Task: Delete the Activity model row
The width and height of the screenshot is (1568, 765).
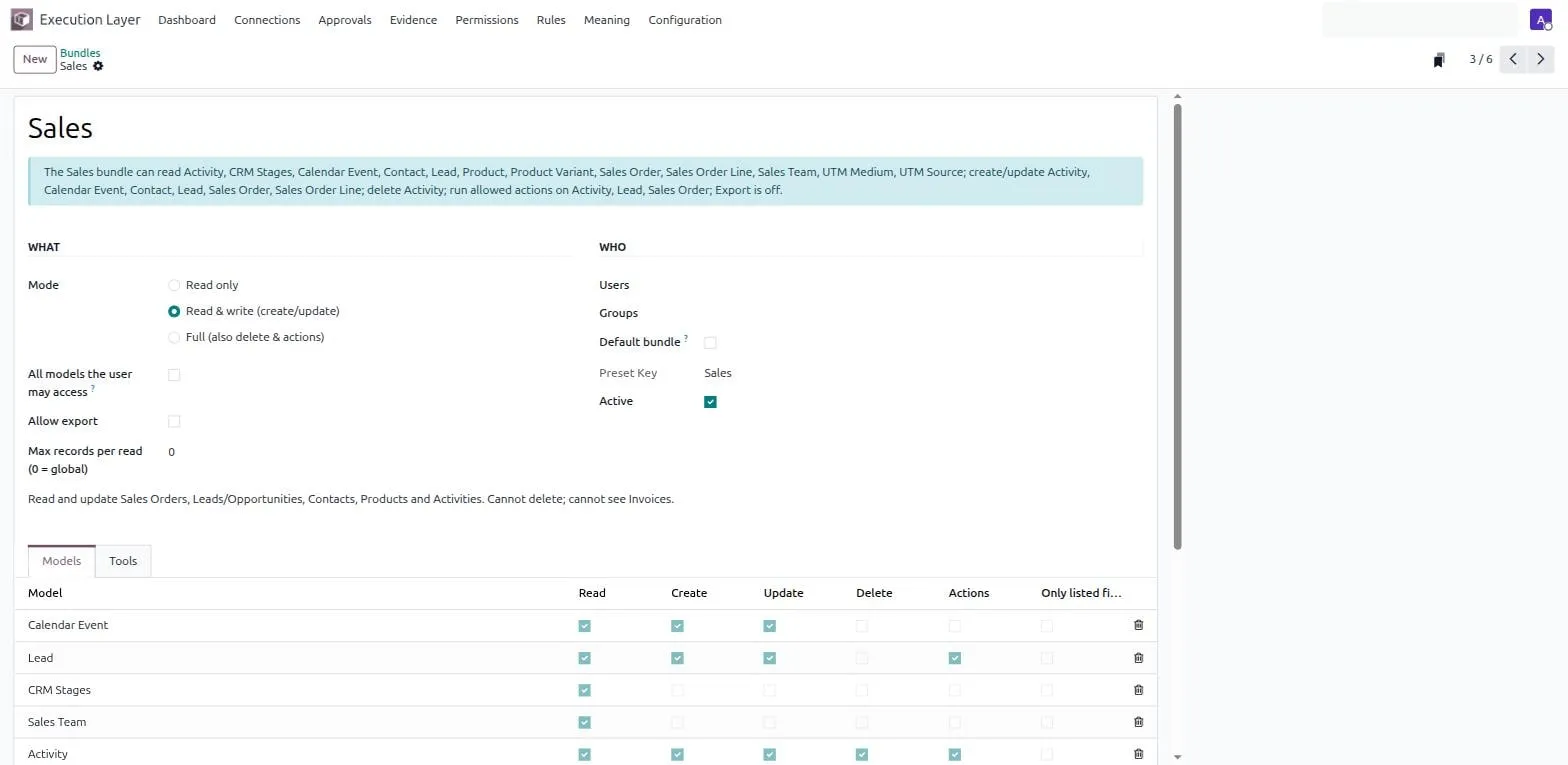Action: coord(1138,754)
